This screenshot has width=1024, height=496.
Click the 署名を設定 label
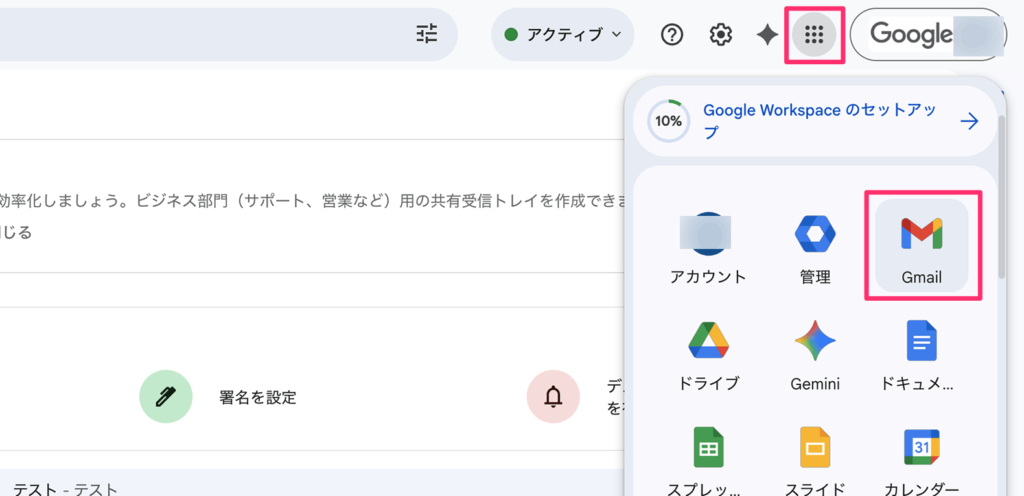[258, 397]
